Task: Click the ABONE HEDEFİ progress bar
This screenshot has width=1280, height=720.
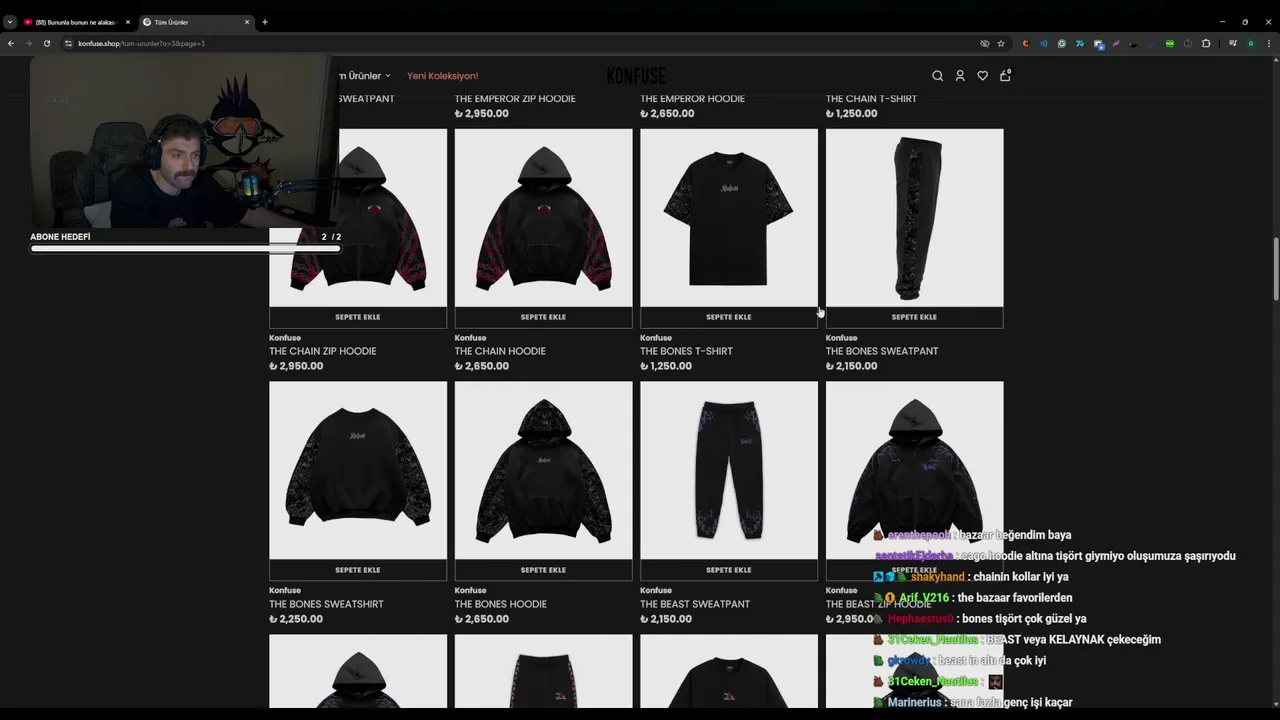Action: [x=185, y=249]
